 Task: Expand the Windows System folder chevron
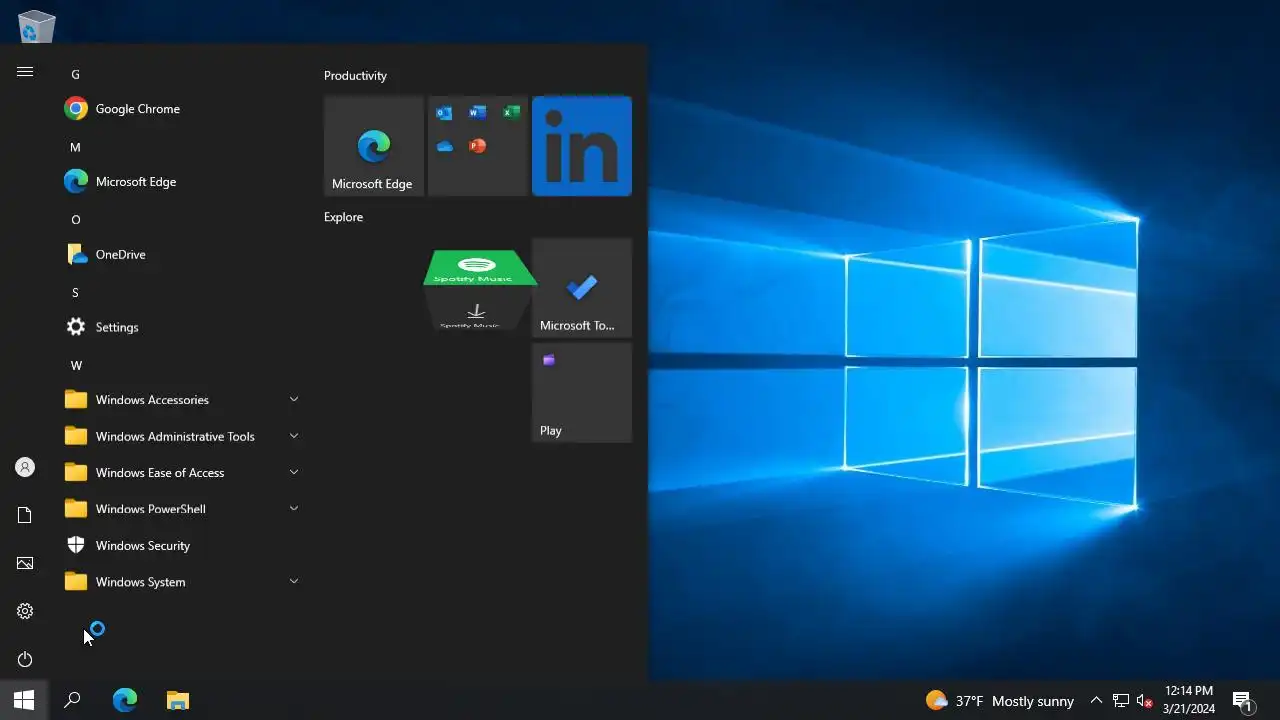pos(294,581)
